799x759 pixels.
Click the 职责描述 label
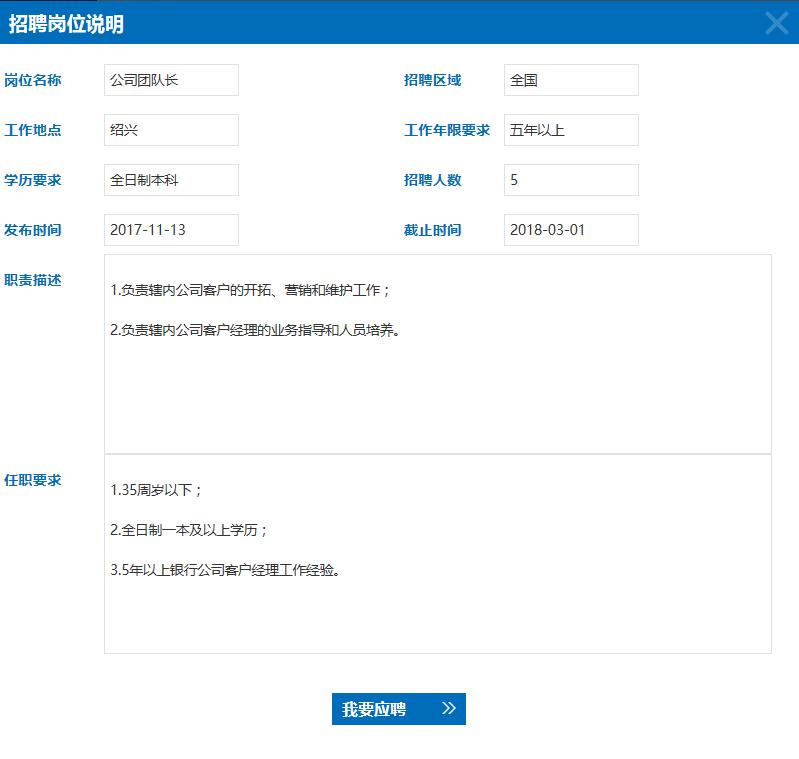coord(33,280)
